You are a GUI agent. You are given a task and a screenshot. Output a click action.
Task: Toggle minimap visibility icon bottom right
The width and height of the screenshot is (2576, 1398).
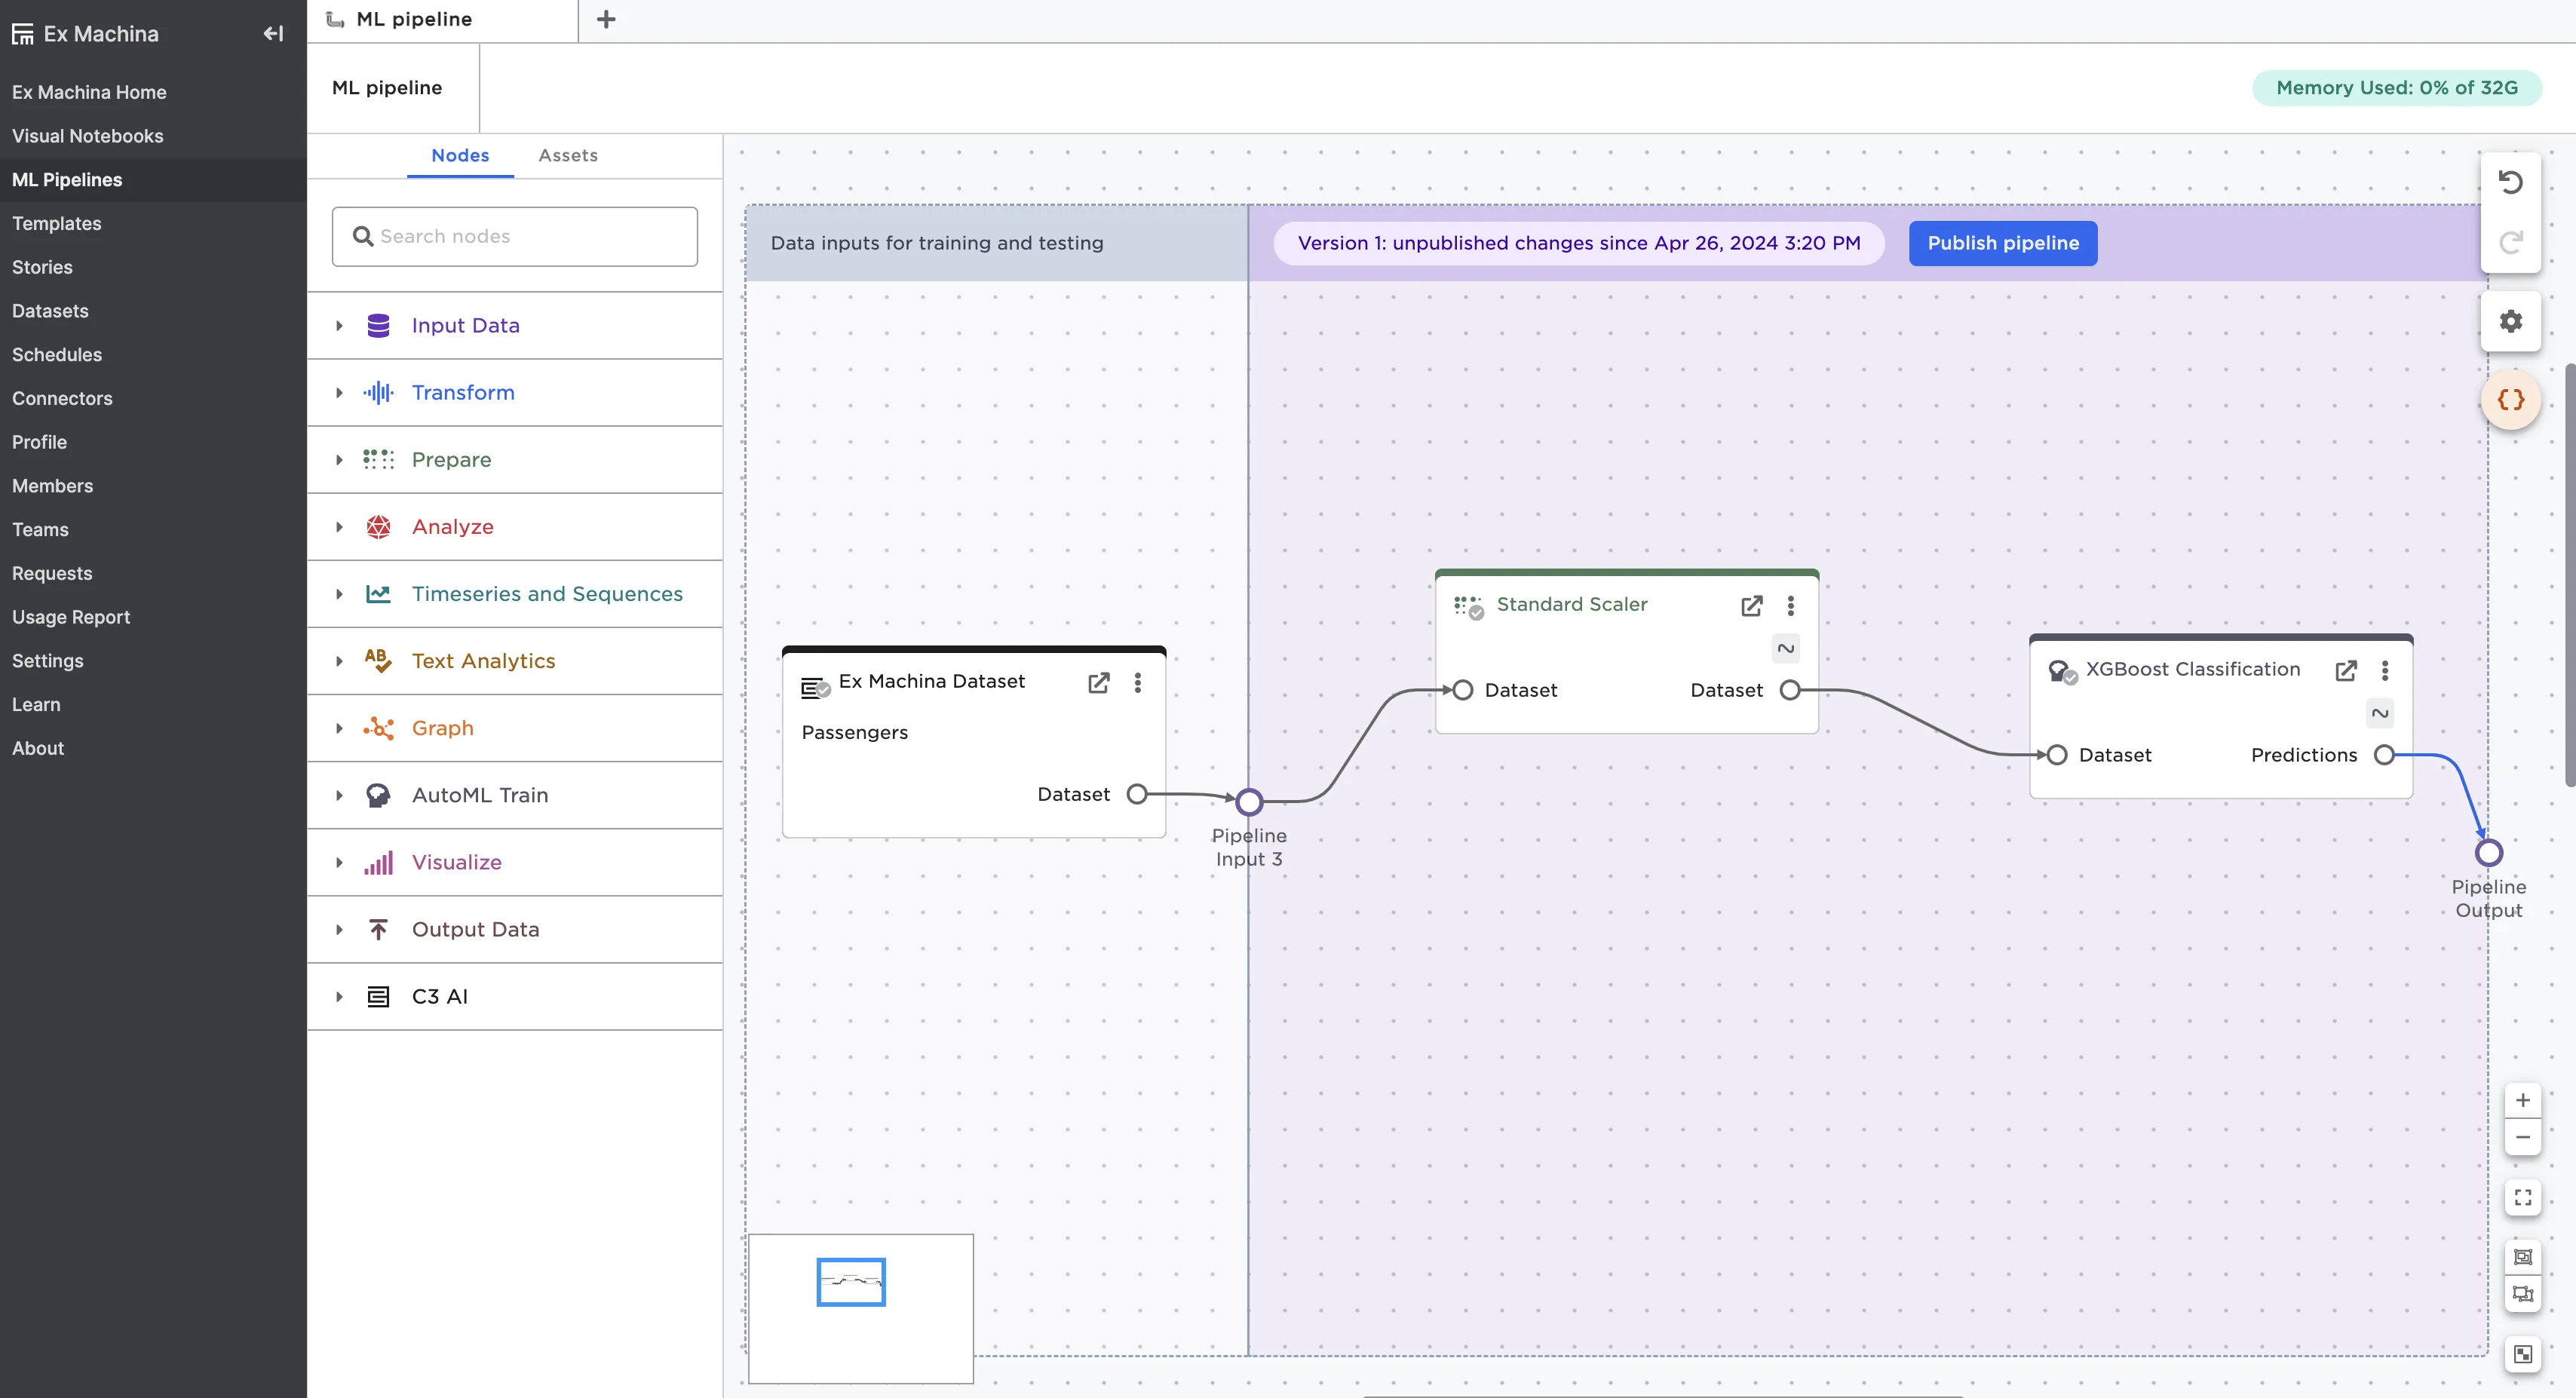tap(2522, 1354)
